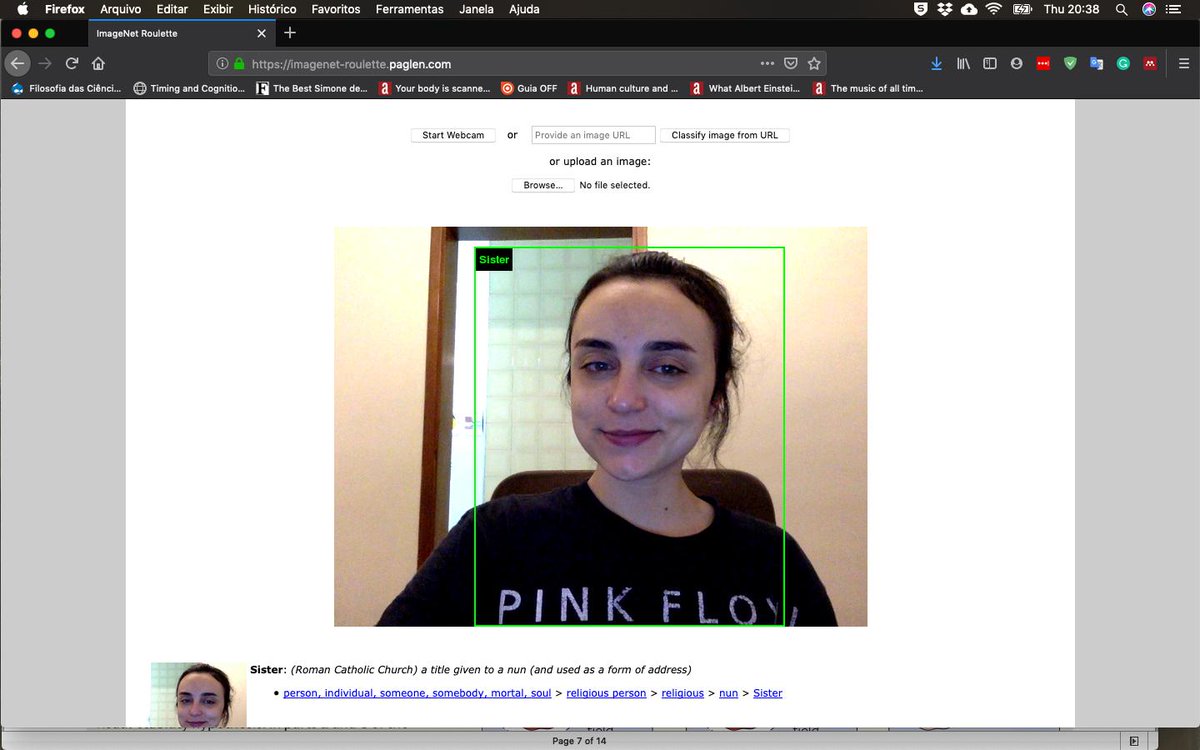This screenshot has width=1200, height=750.
Task: Open the Ferramentas menu
Action: 410,9
